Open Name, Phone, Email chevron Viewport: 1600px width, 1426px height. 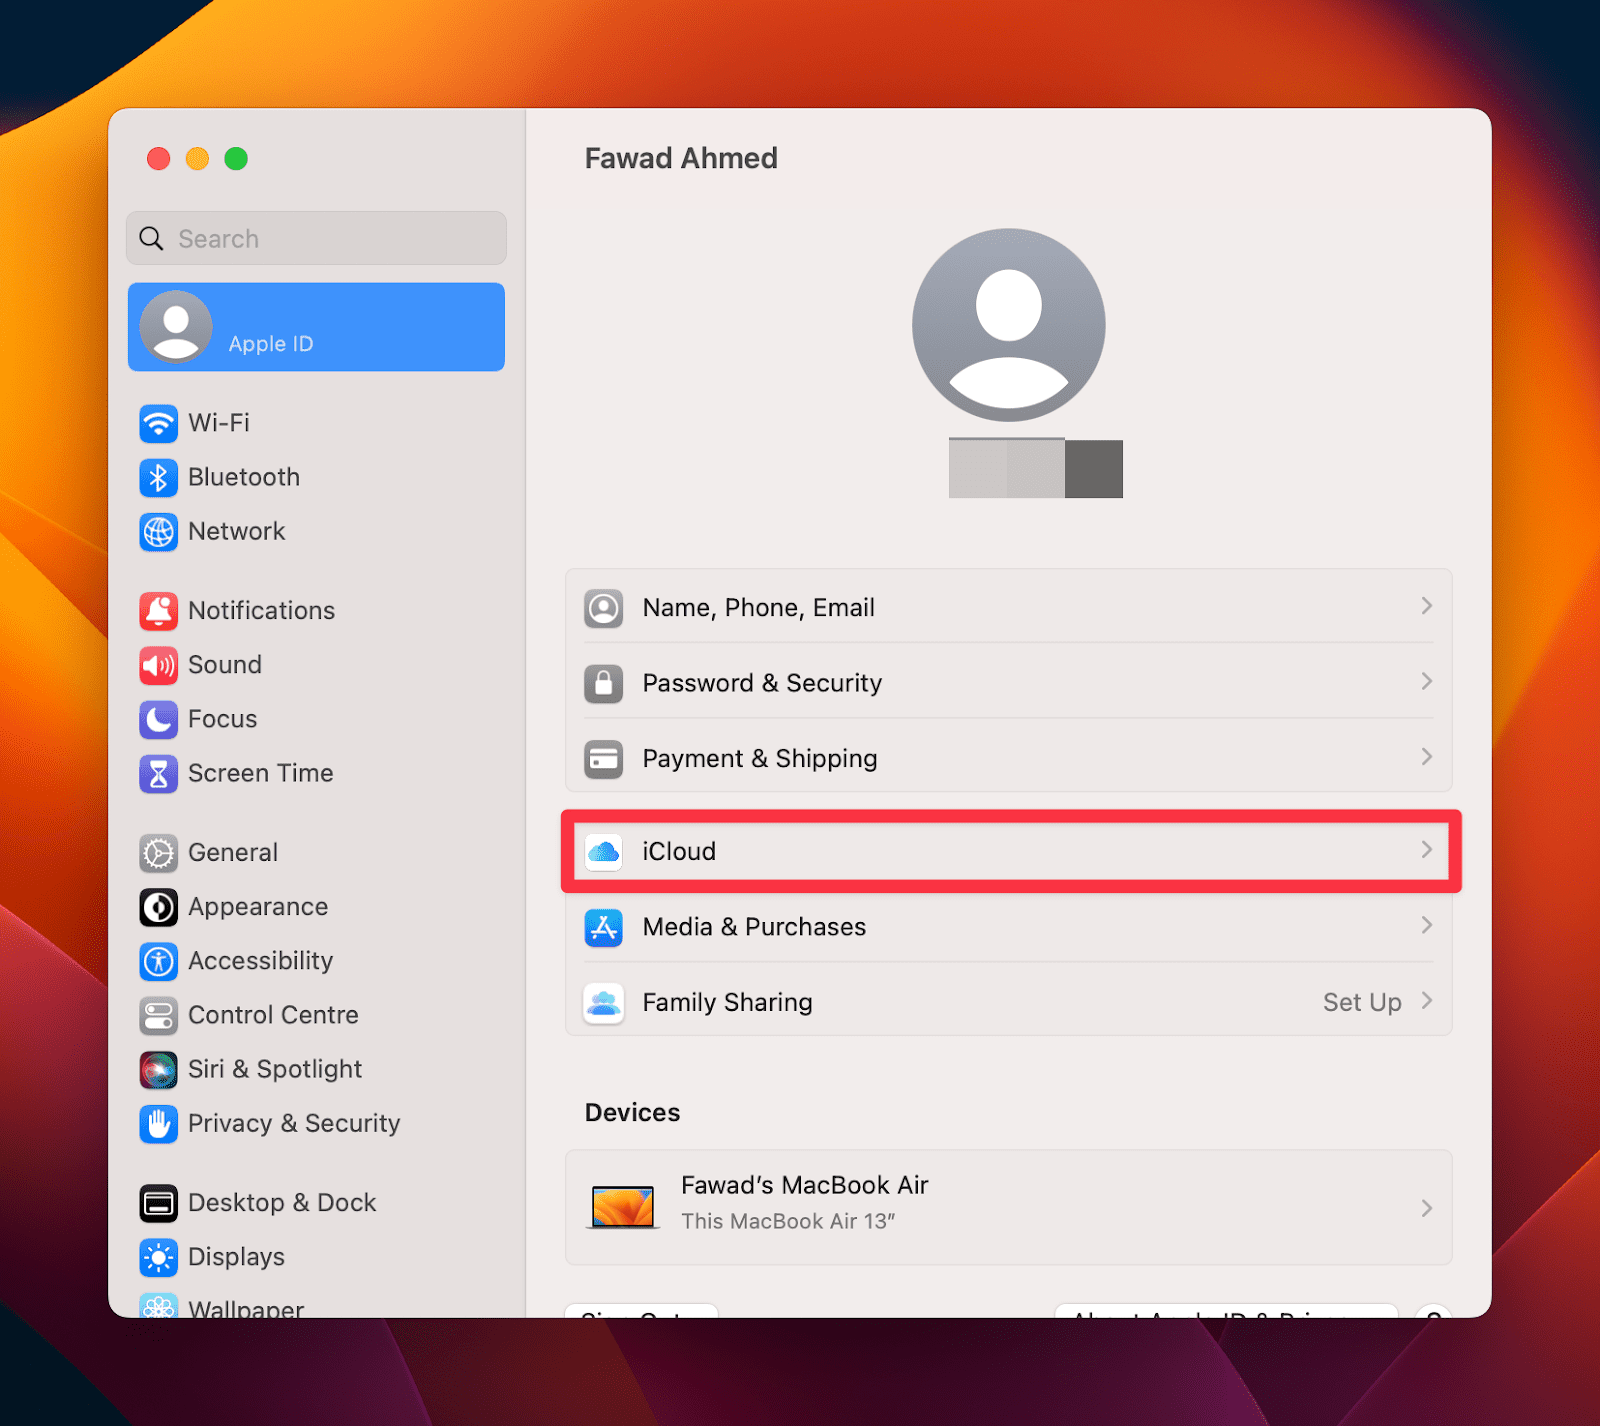(1426, 606)
